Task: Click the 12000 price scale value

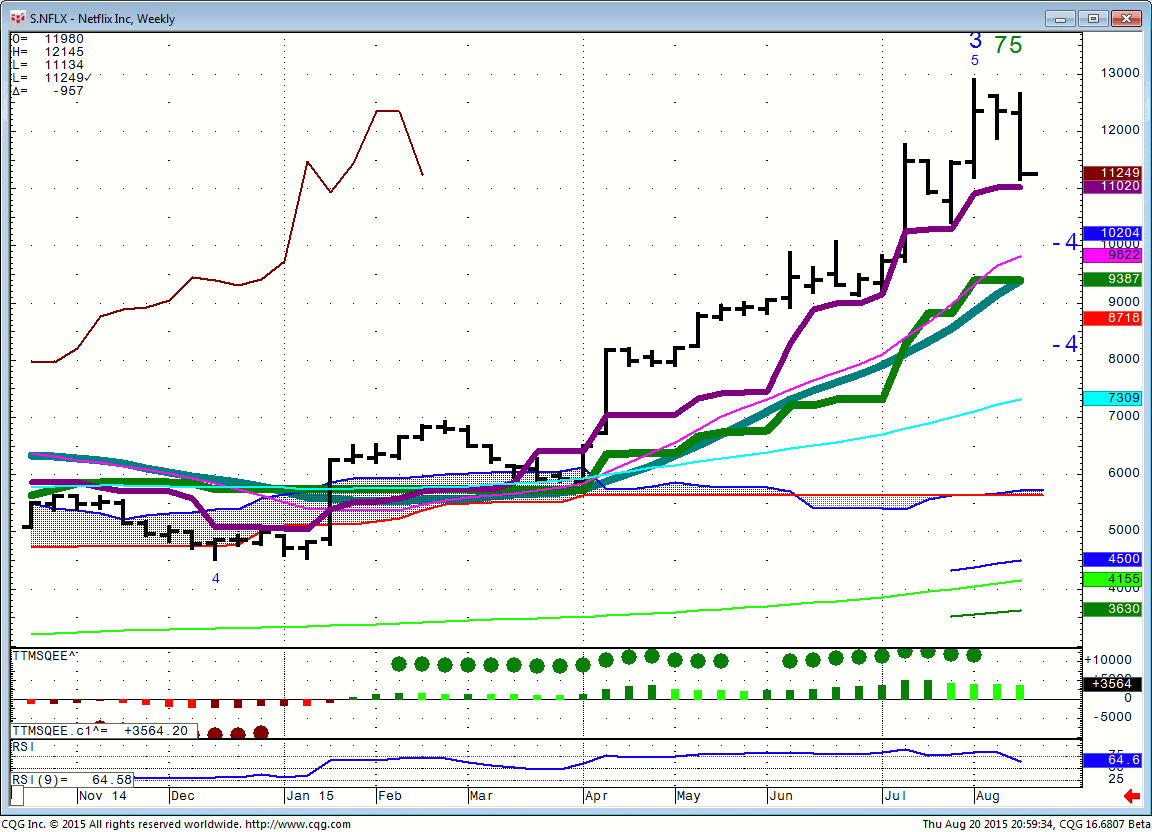Action: (x=1120, y=130)
